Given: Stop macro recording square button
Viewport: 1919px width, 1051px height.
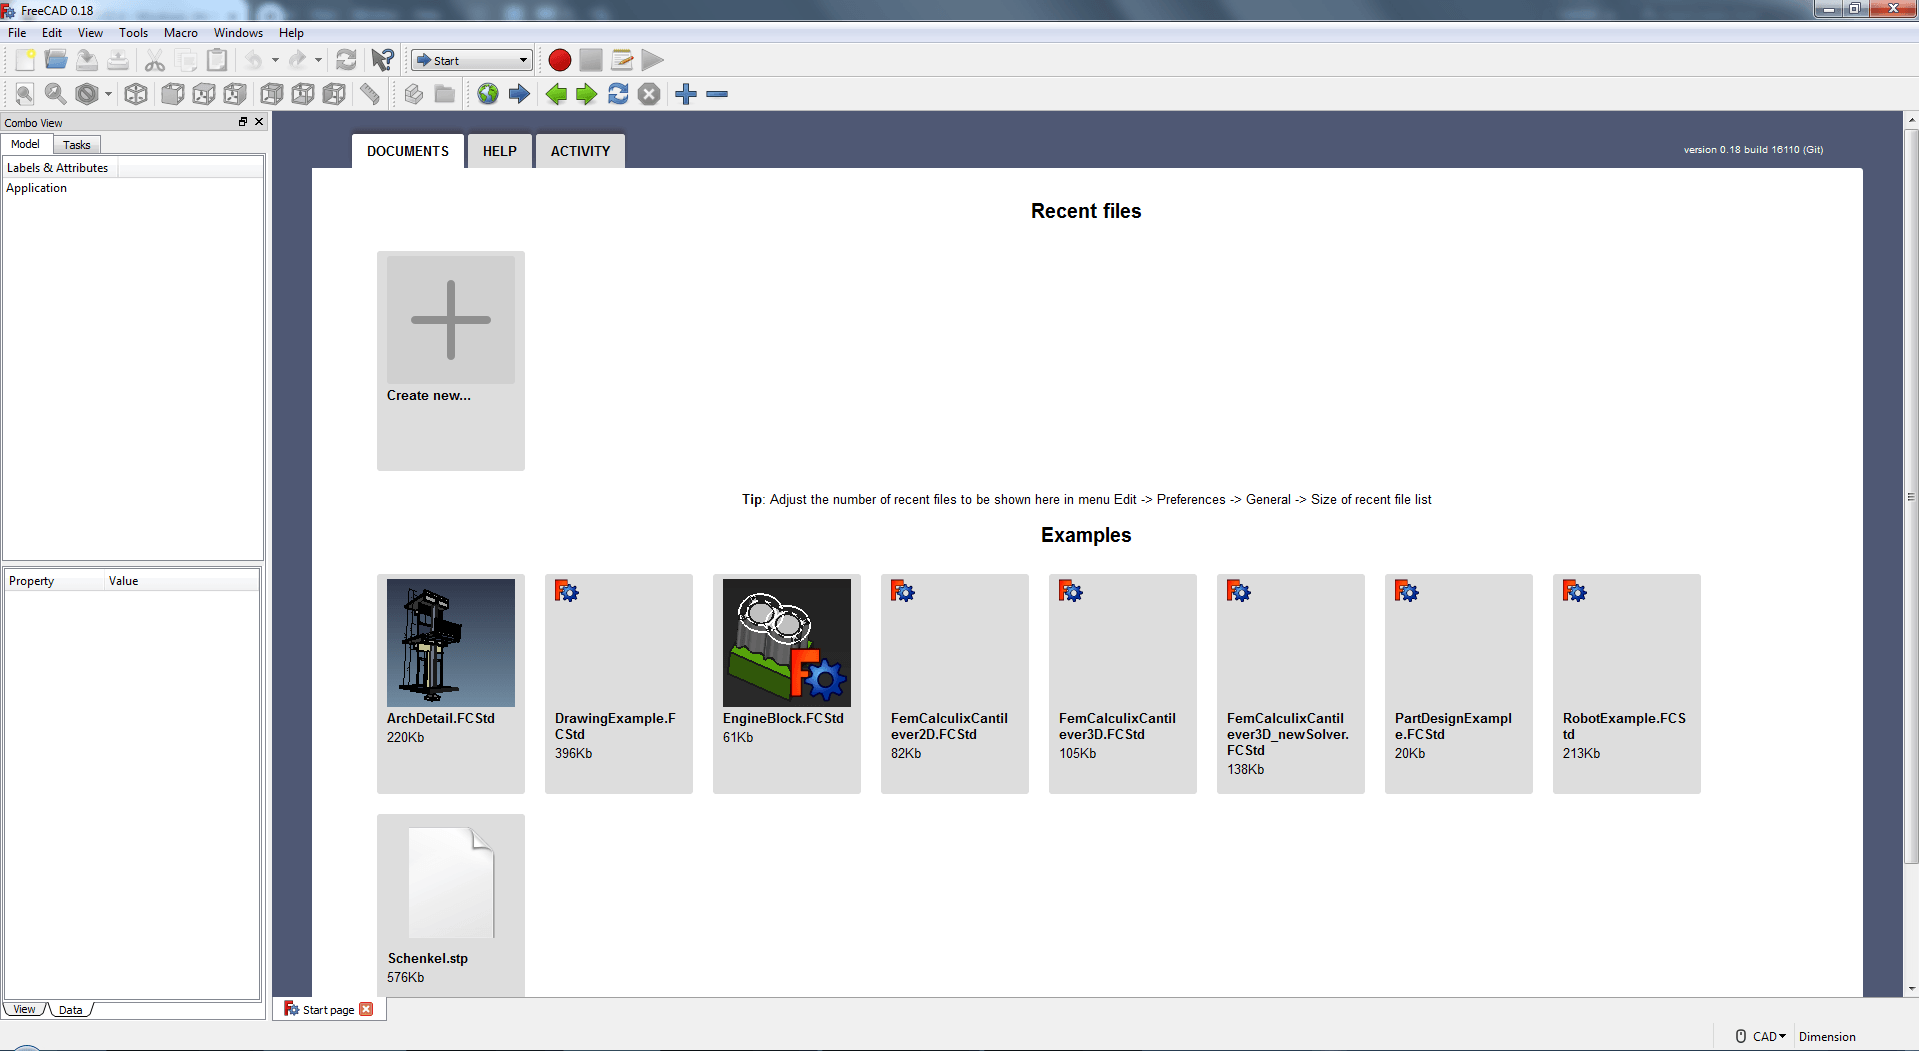Looking at the screenshot, I should [591, 60].
